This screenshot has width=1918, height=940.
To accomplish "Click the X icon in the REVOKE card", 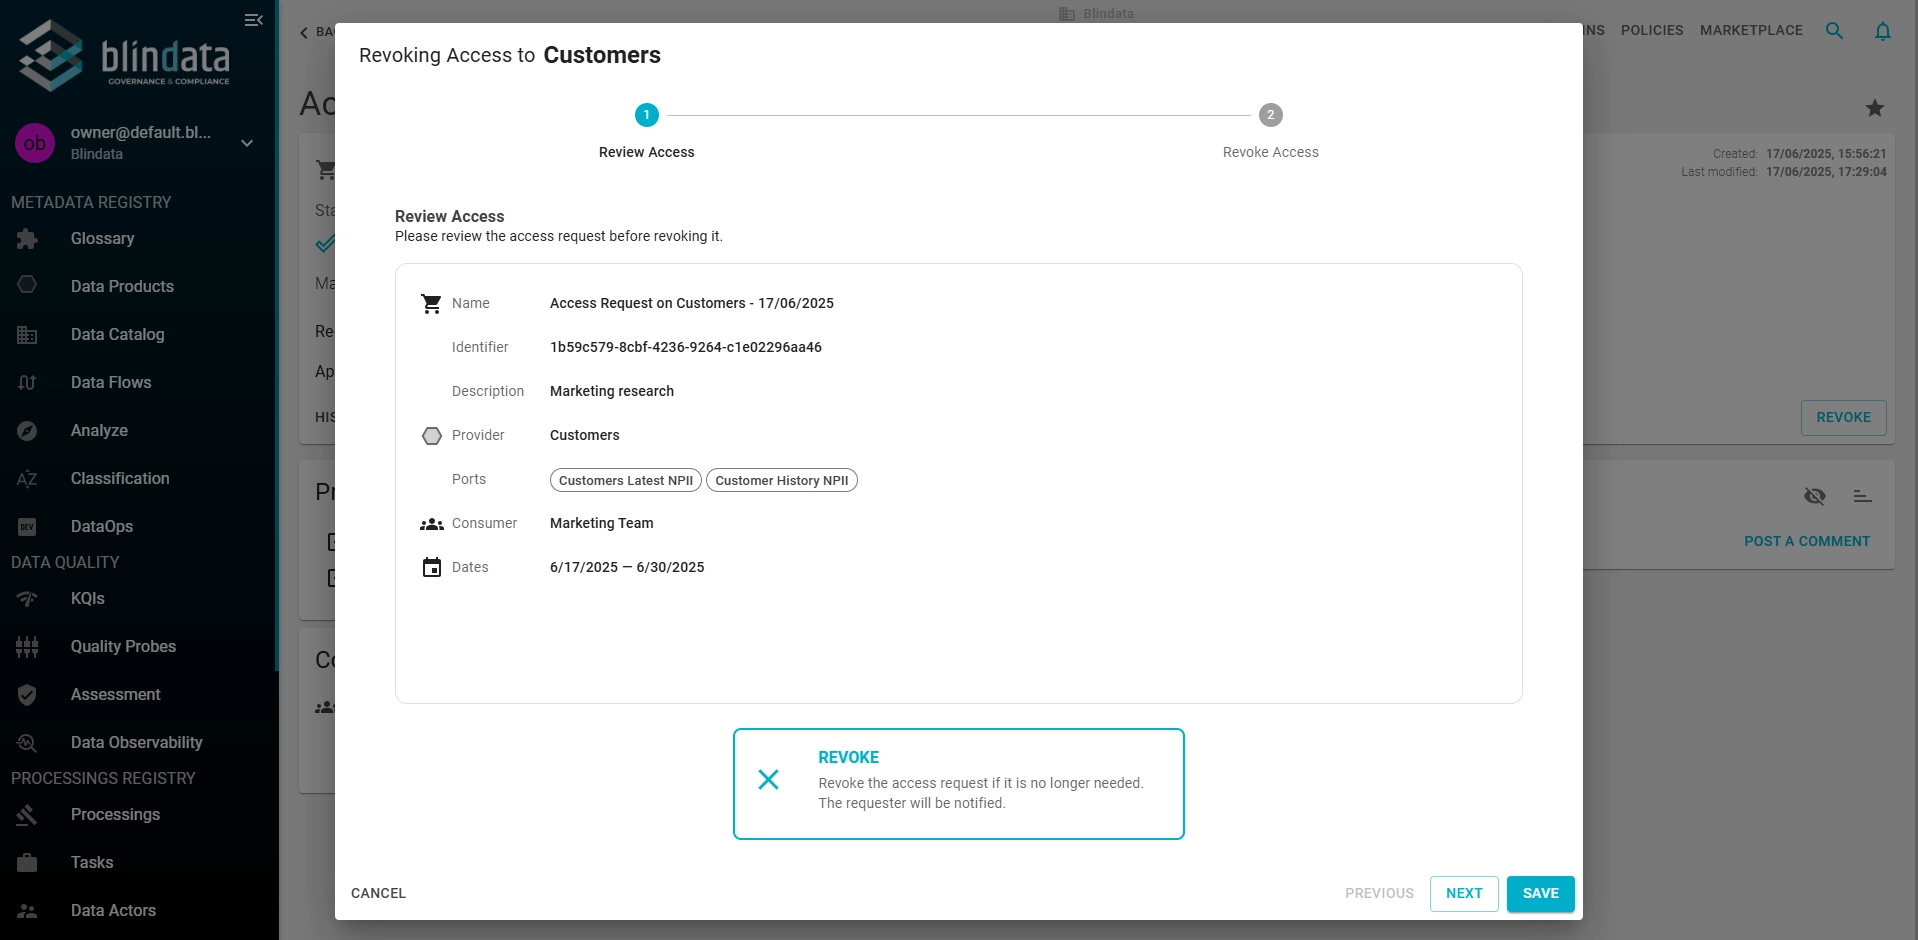I will (768, 779).
